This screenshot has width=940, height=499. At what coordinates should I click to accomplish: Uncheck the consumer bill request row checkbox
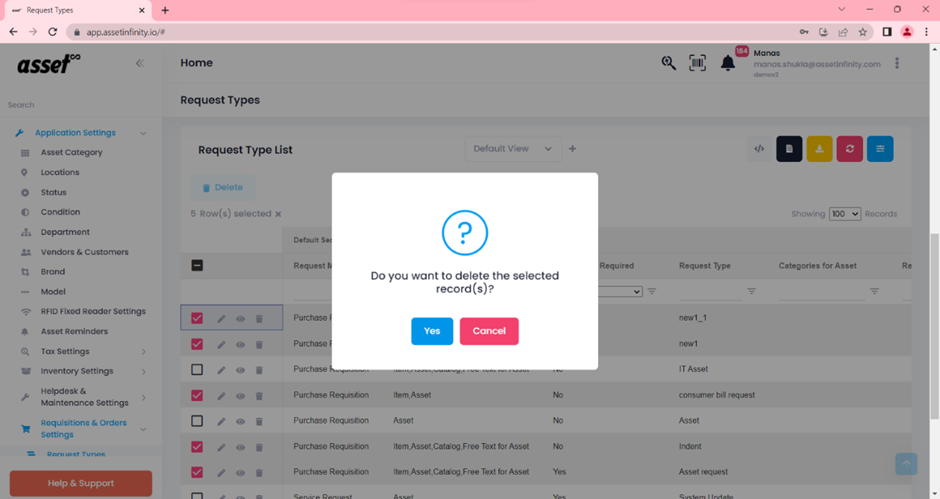click(197, 395)
